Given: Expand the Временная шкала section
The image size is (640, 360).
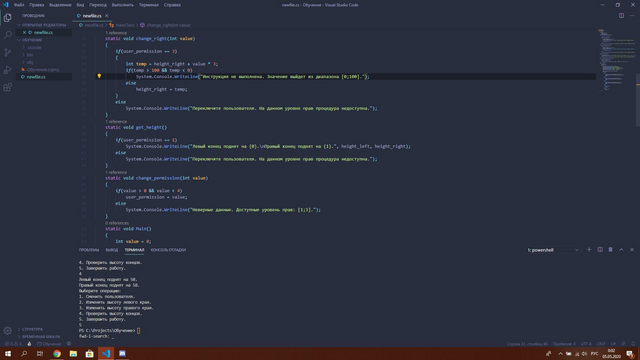Looking at the screenshot, I should [40, 337].
